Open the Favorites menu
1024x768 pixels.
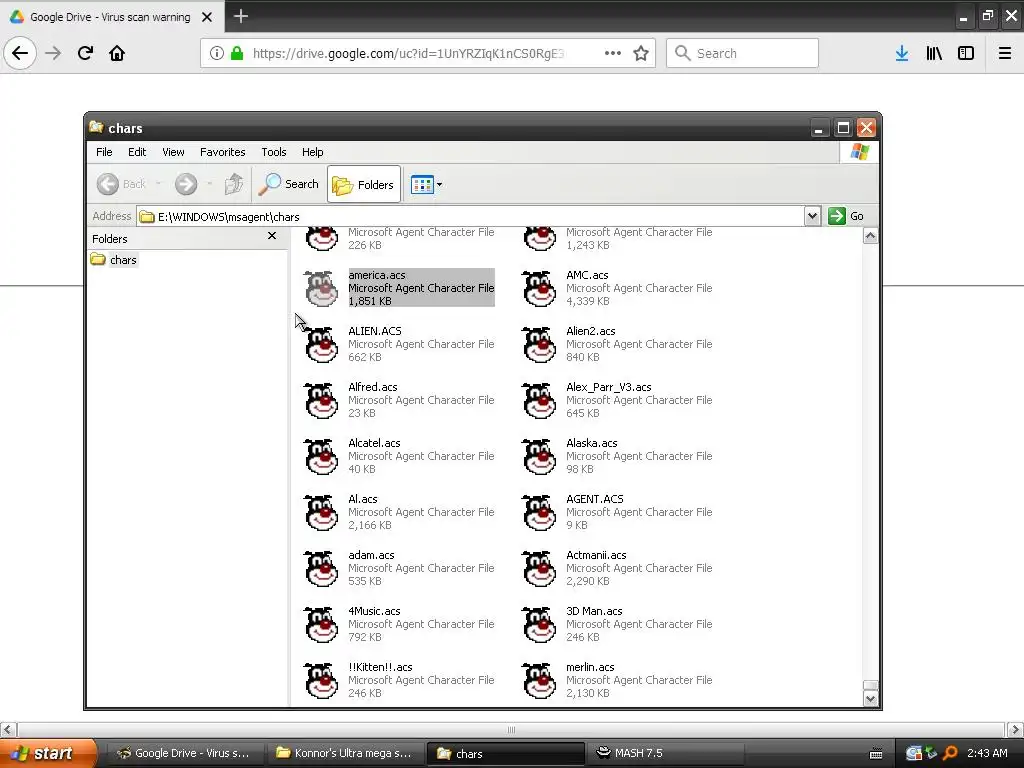pyautogui.click(x=223, y=152)
